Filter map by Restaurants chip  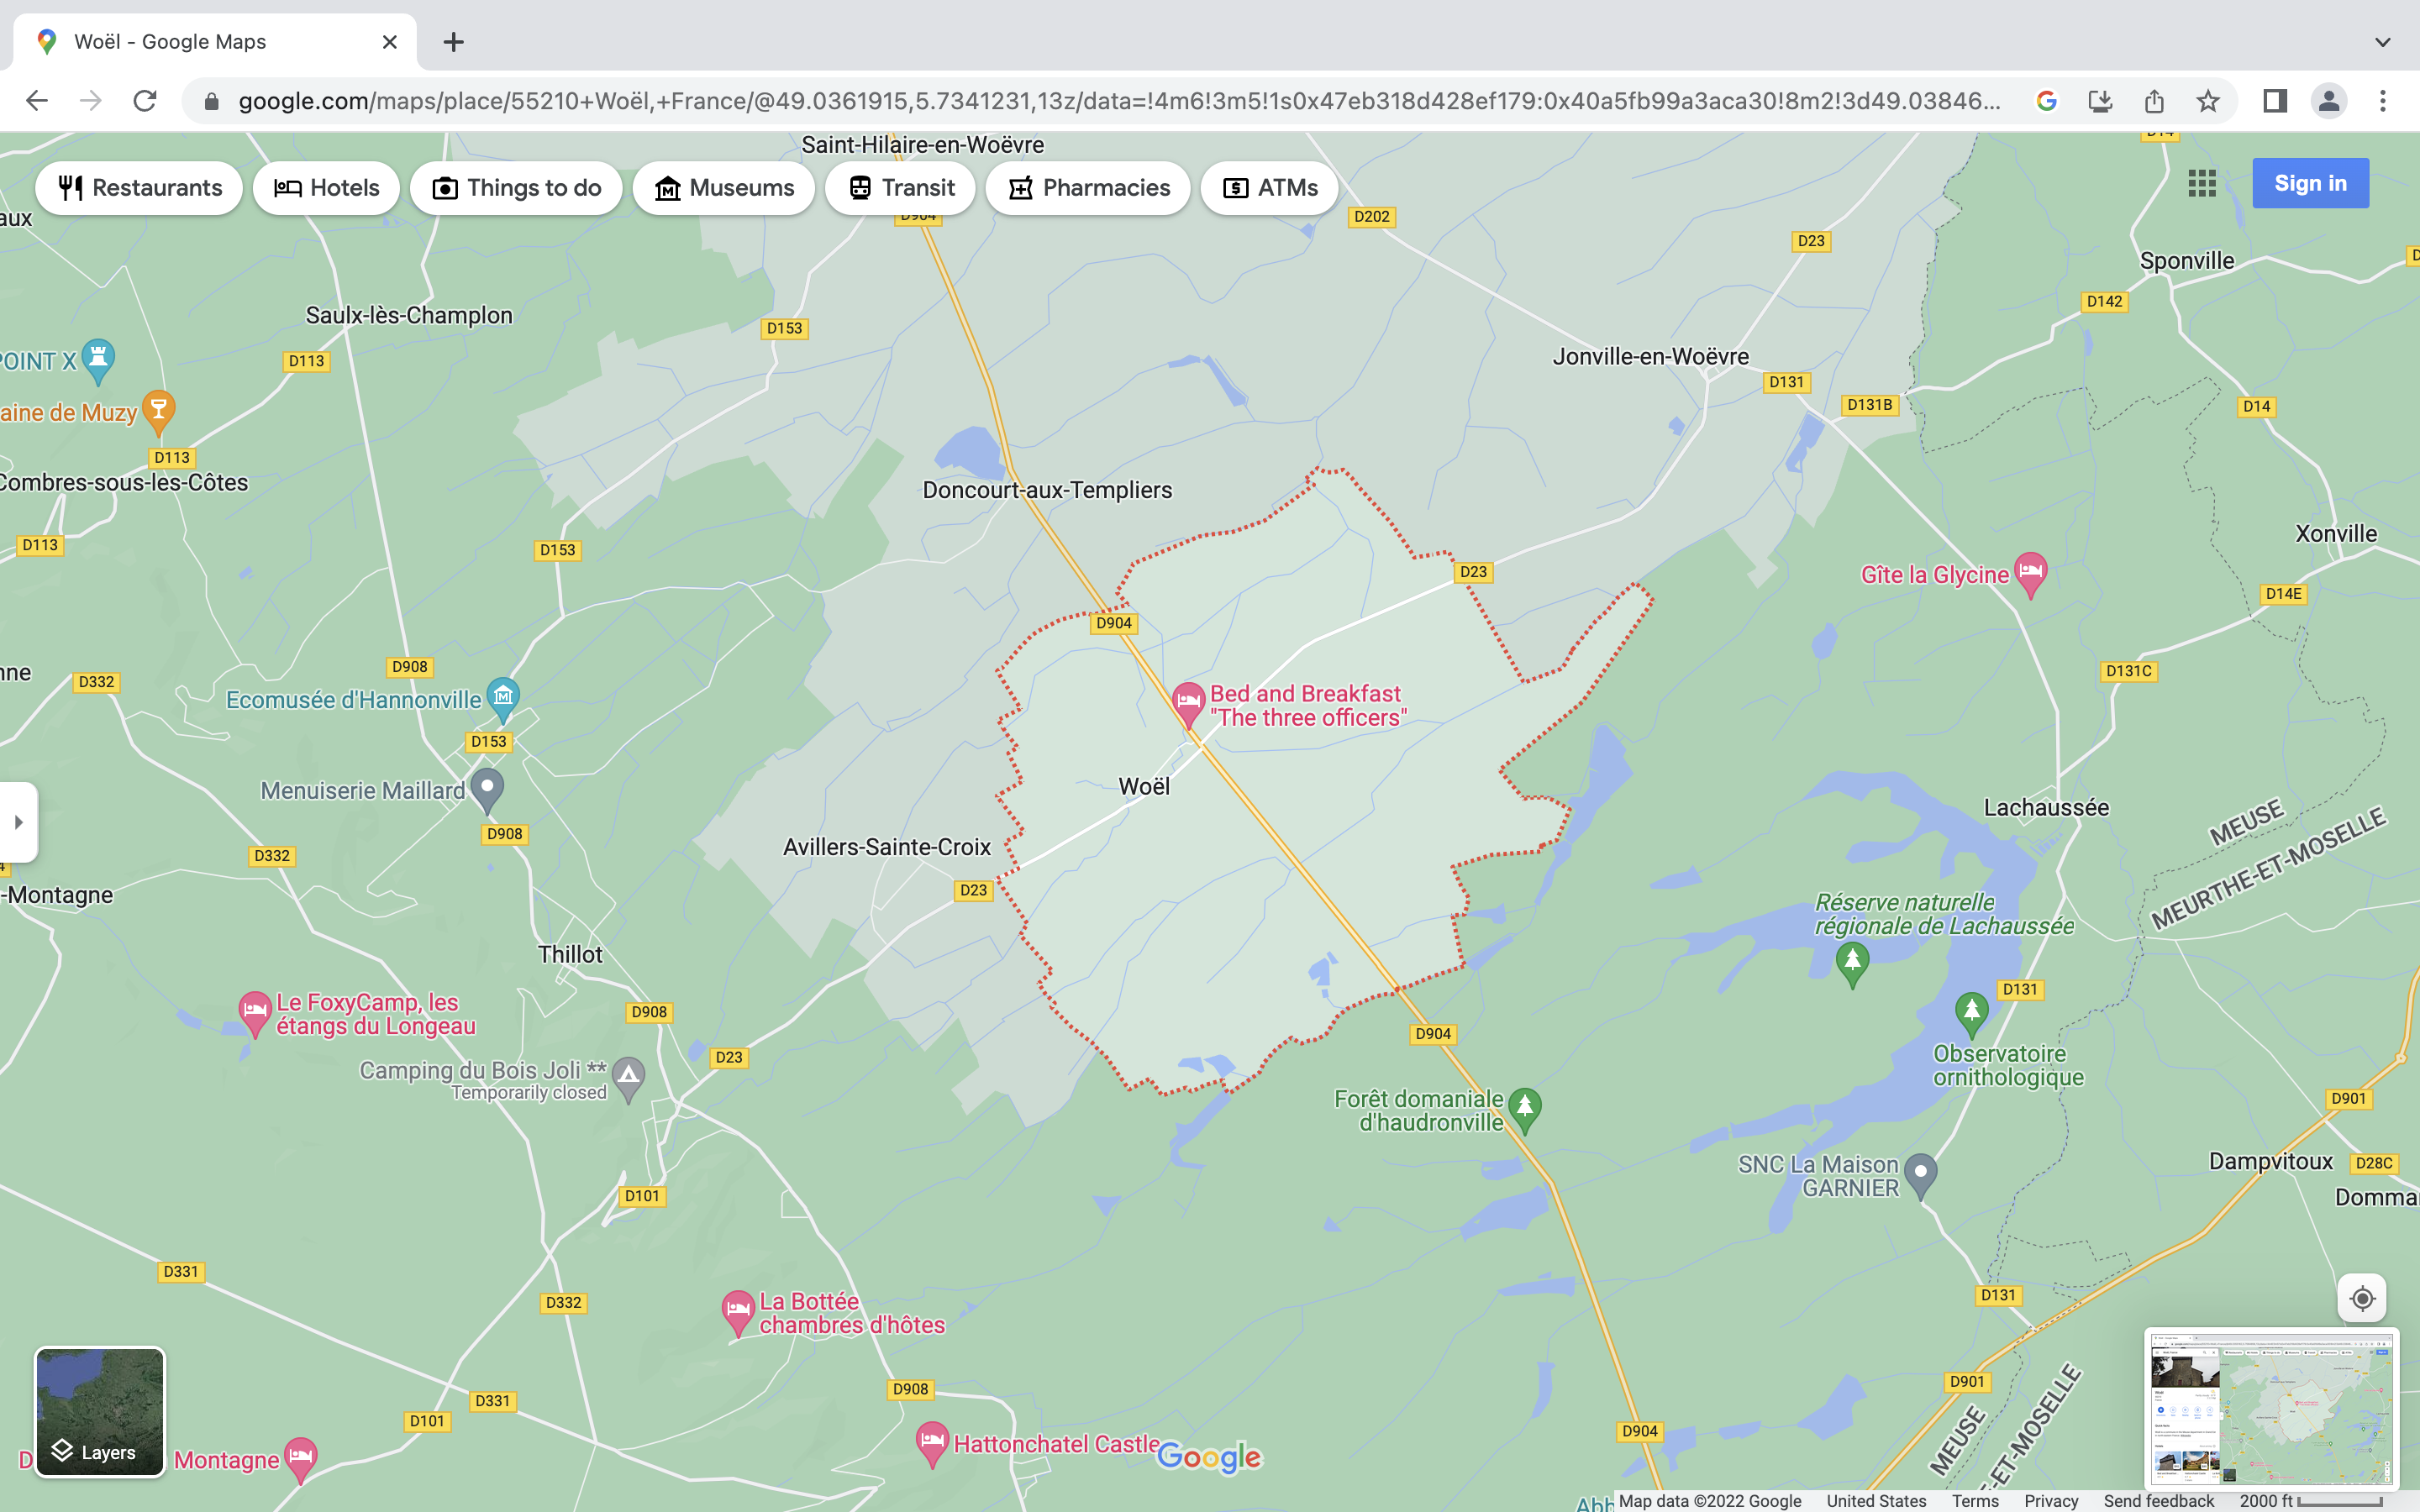pyautogui.click(x=140, y=188)
